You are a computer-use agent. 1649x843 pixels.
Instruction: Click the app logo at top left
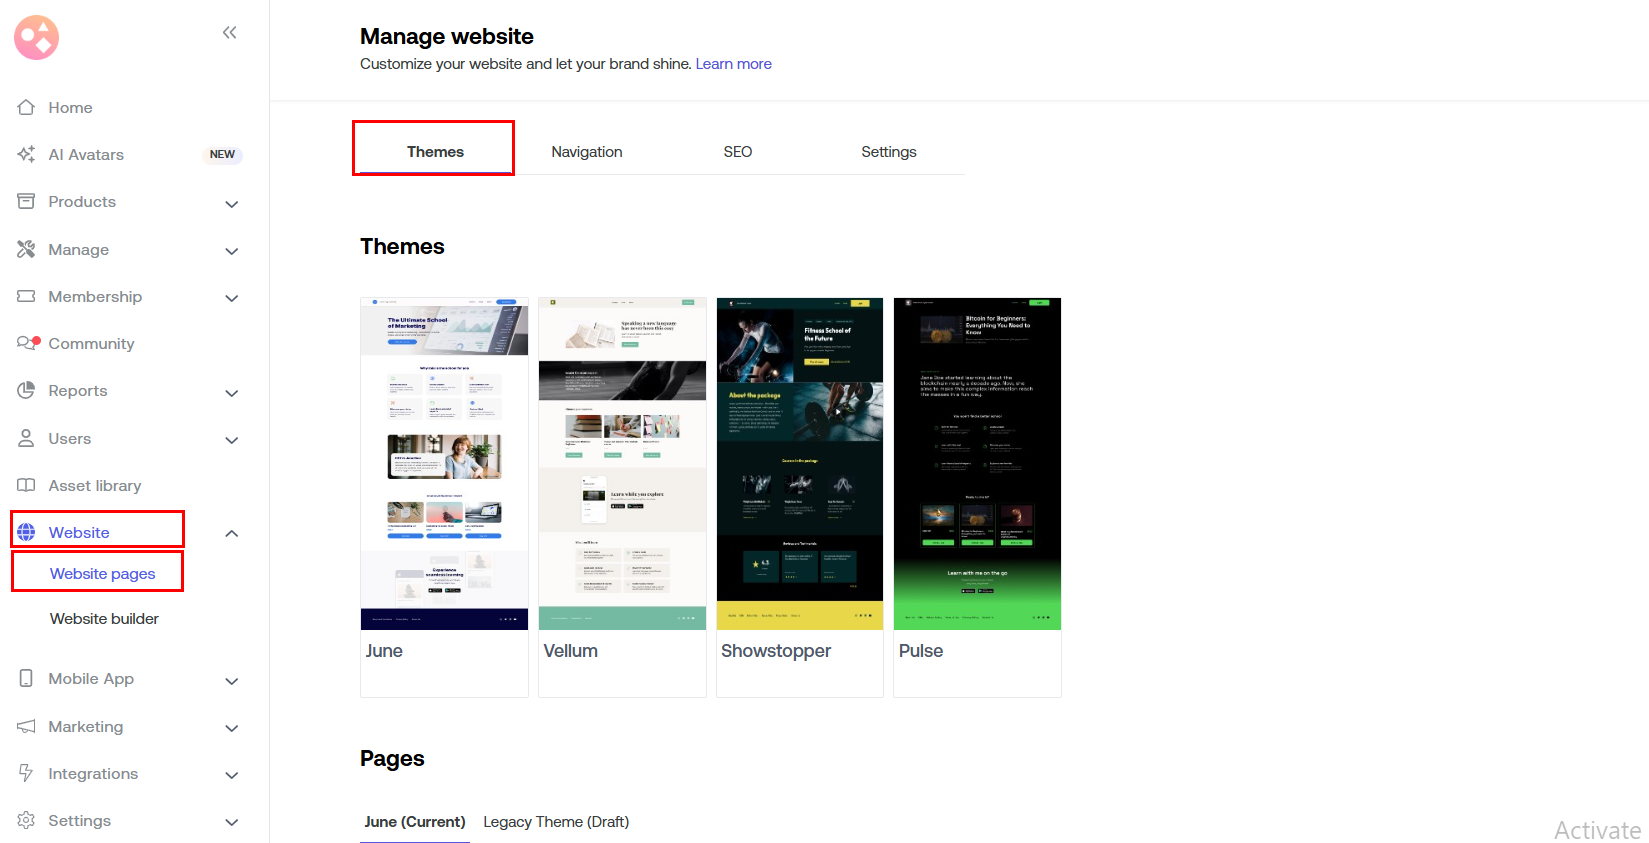(x=37, y=38)
